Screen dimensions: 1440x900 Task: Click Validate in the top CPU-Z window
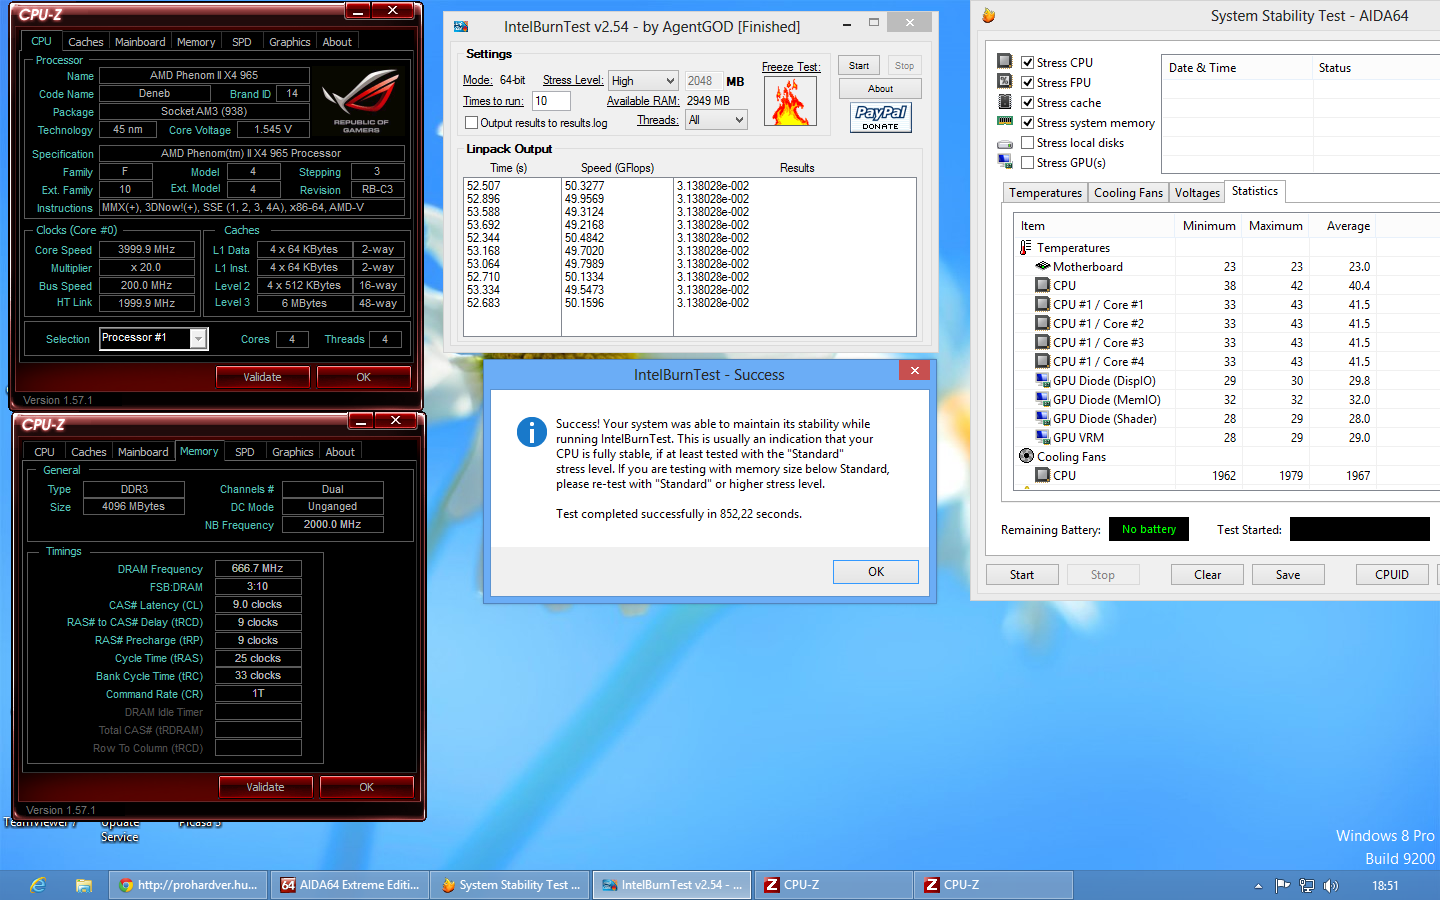262,377
